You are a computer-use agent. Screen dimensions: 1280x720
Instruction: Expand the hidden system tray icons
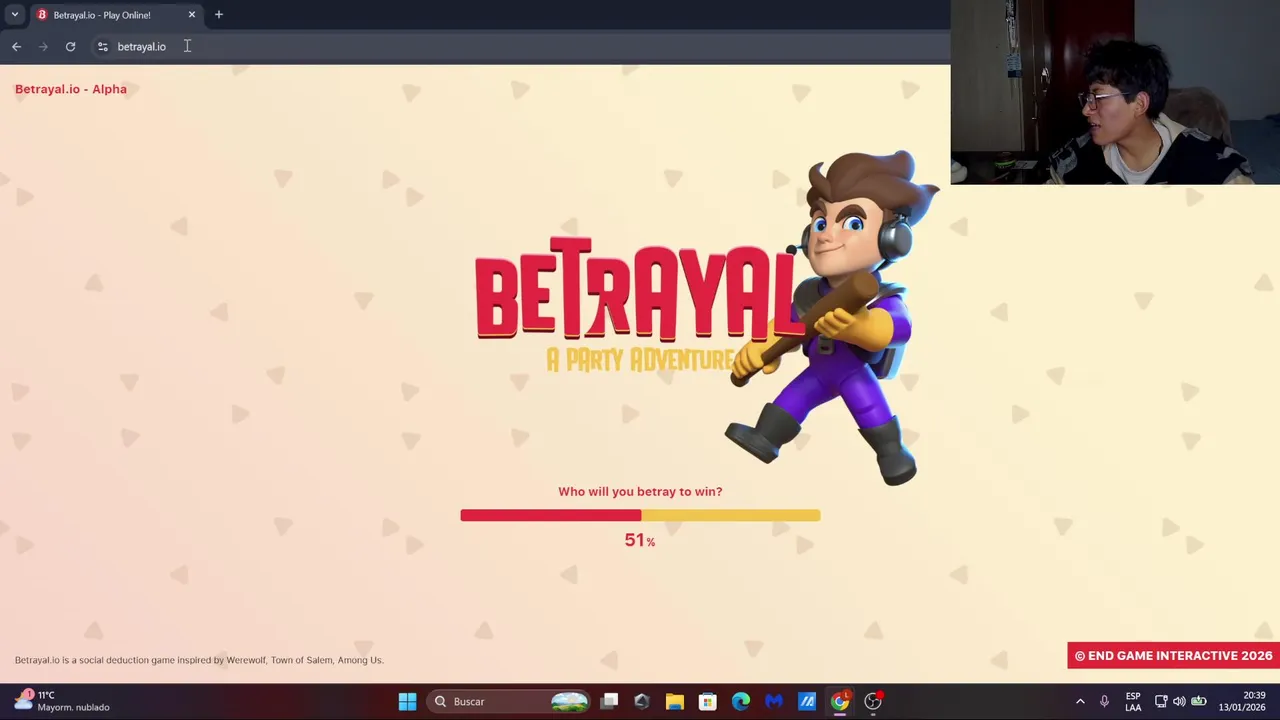(1080, 701)
